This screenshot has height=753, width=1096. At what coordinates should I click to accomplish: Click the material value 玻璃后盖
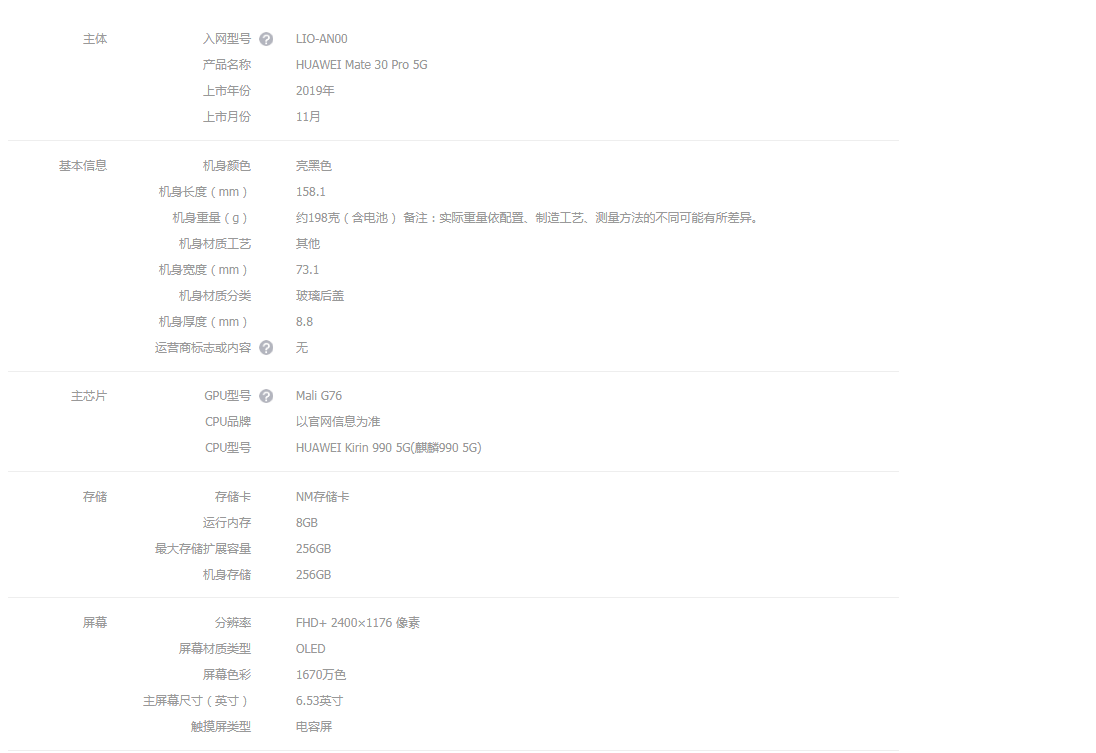pyautogui.click(x=320, y=296)
